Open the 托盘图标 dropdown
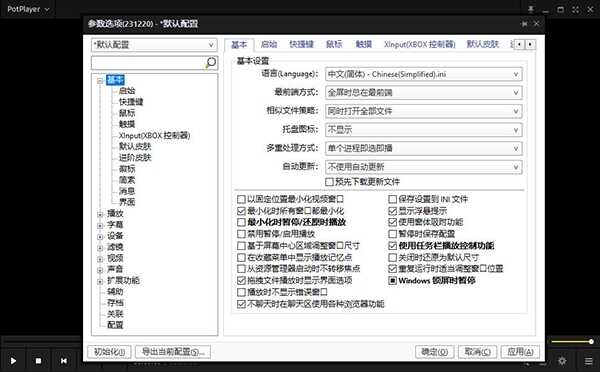Viewport: 600px width, 372px height. (x=424, y=130)
